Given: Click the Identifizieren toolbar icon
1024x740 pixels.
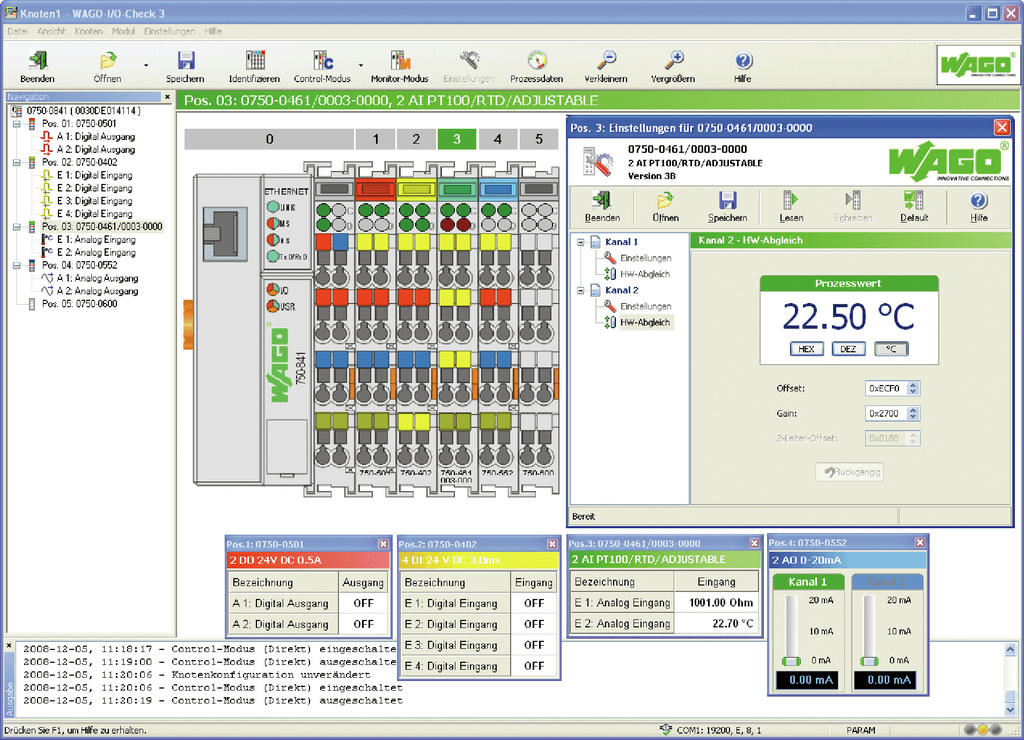Looking at the screenshot, I should click(254, 62).
